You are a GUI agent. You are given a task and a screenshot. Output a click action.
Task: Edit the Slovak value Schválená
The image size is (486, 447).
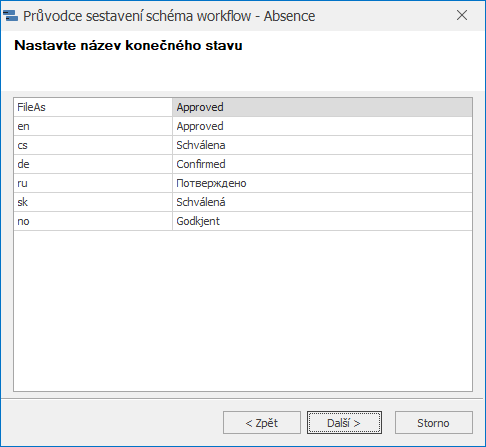pos(322,202)
